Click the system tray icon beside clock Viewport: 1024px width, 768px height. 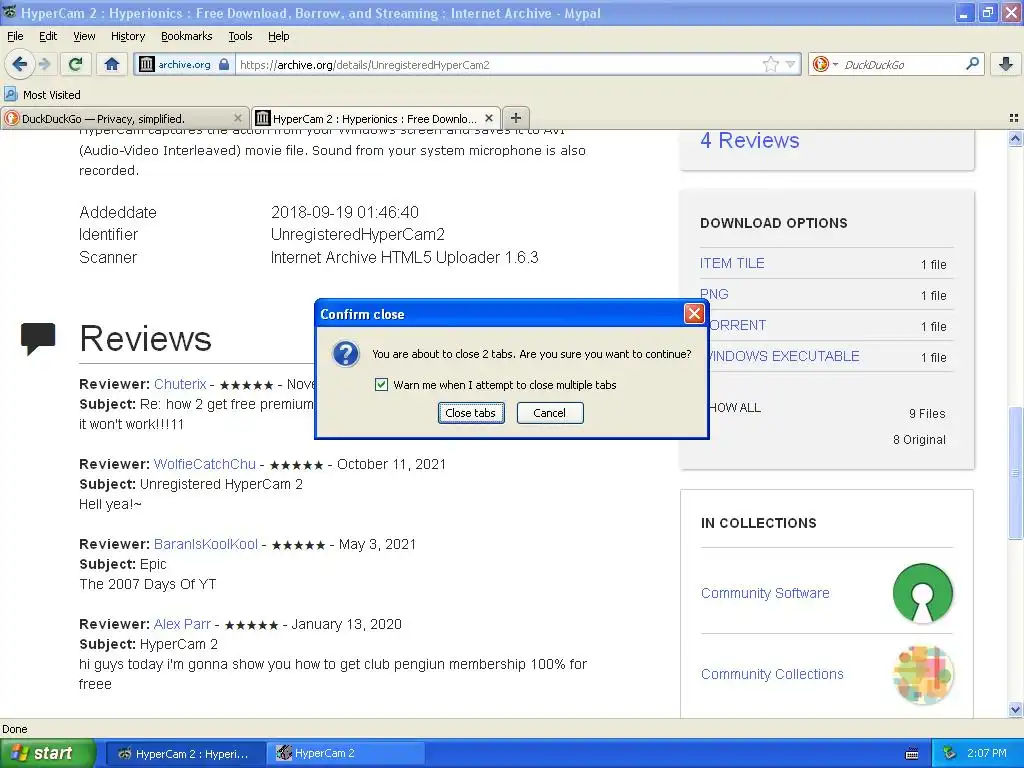point(950,753)
